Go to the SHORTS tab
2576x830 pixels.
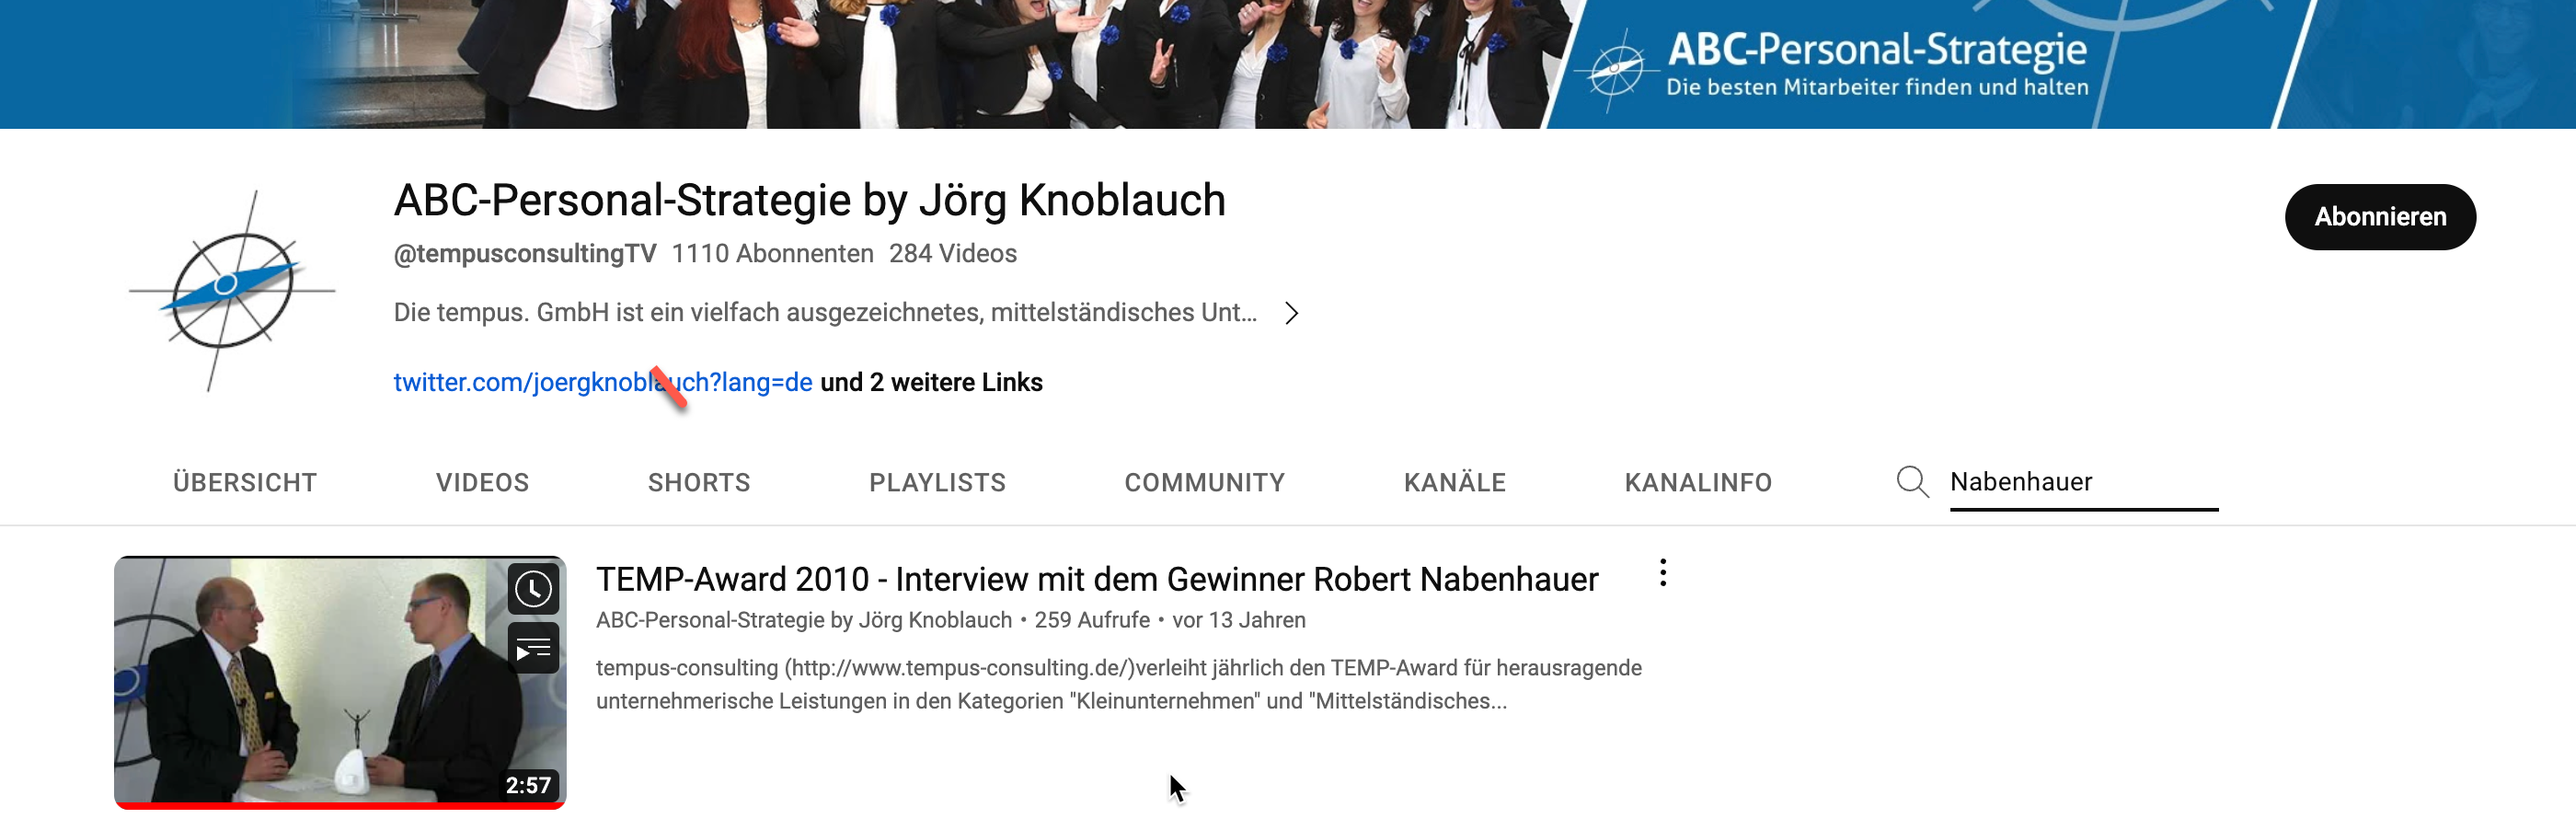coord(699,483)
